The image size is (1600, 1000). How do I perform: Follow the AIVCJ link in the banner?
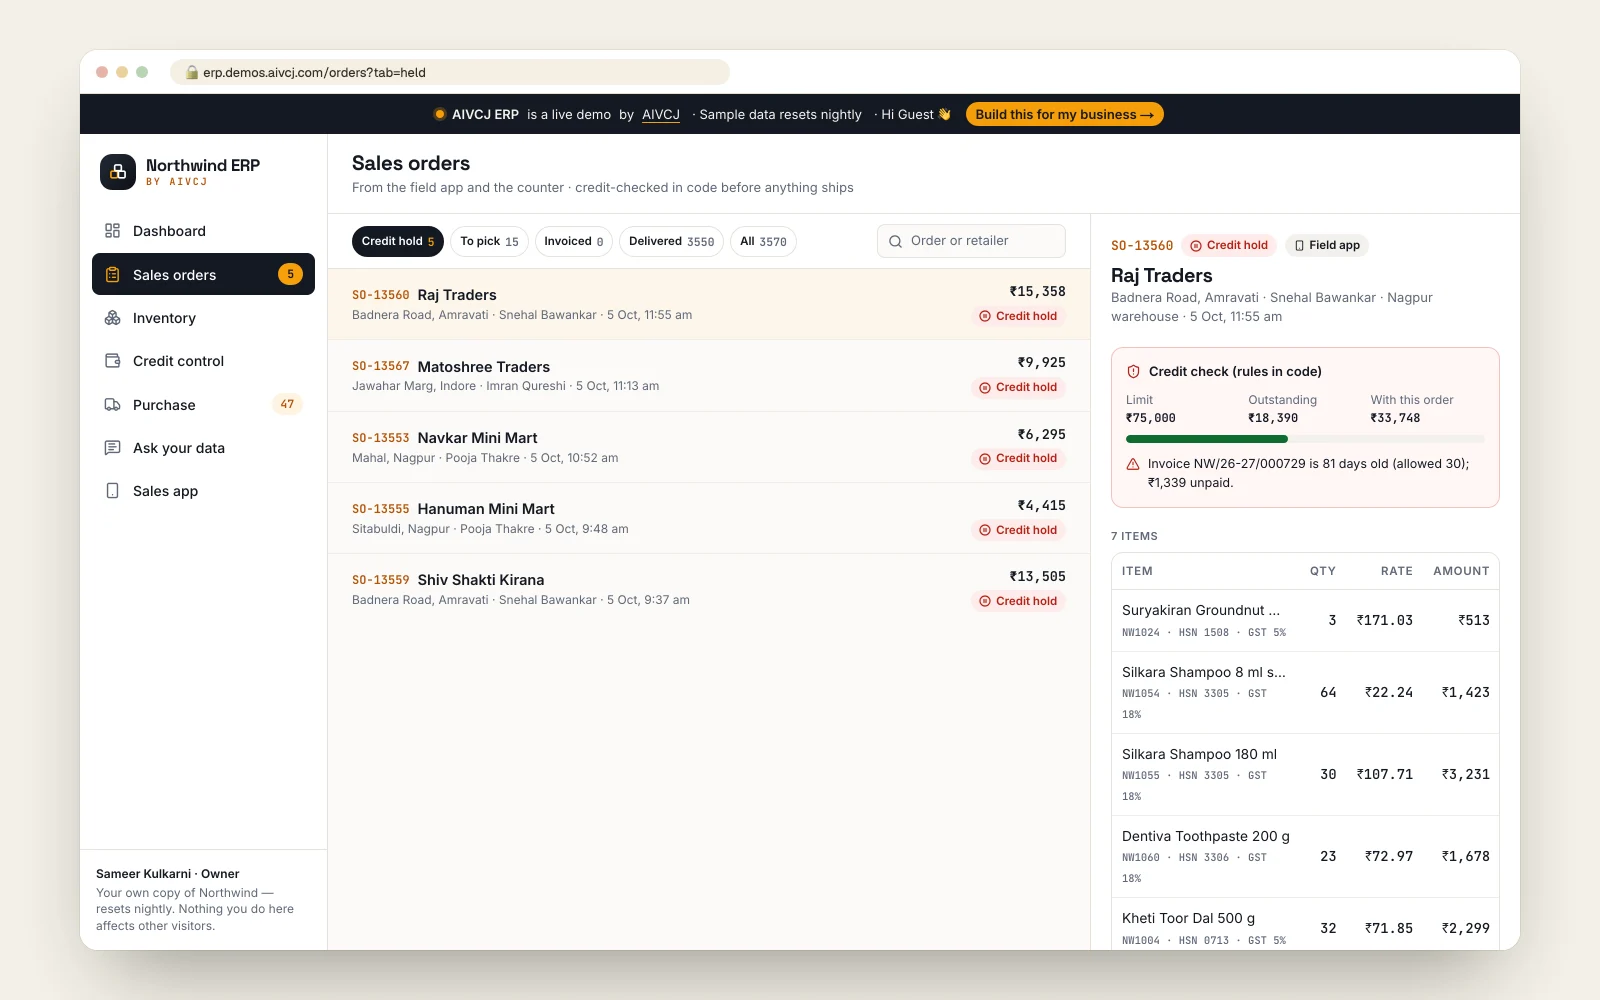660,114
